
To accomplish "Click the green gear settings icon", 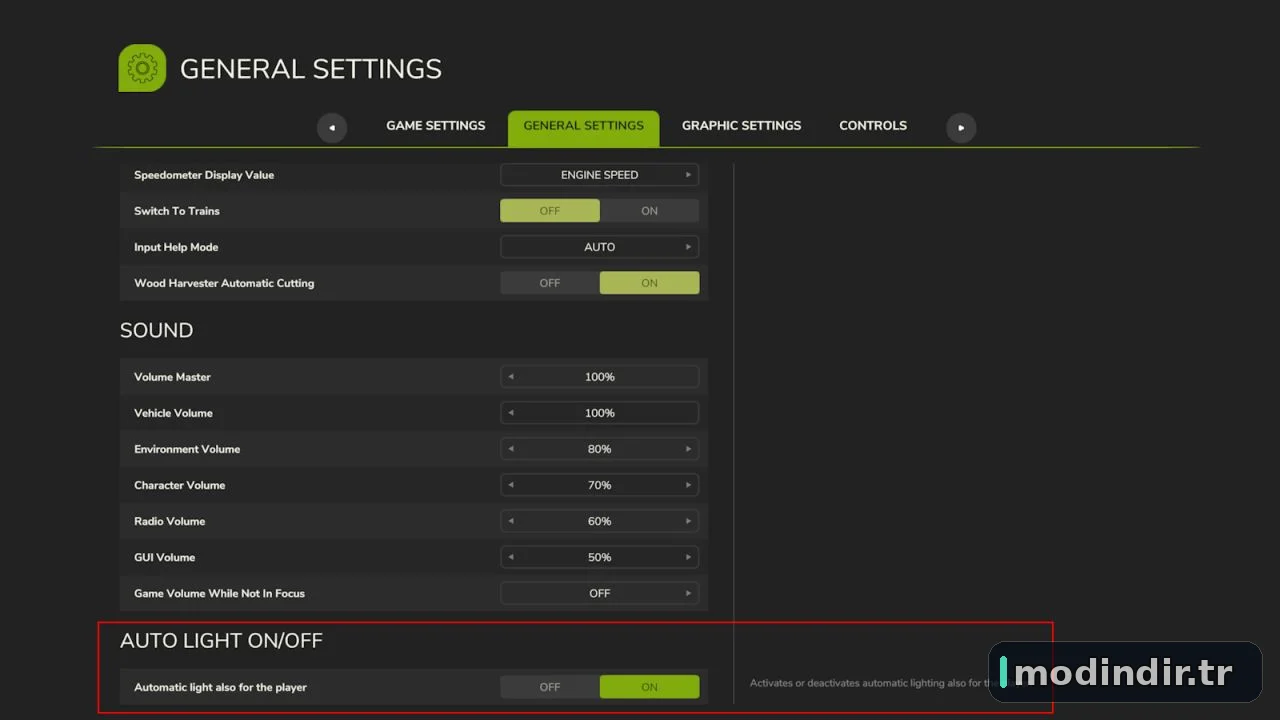I will click(143, 68).
